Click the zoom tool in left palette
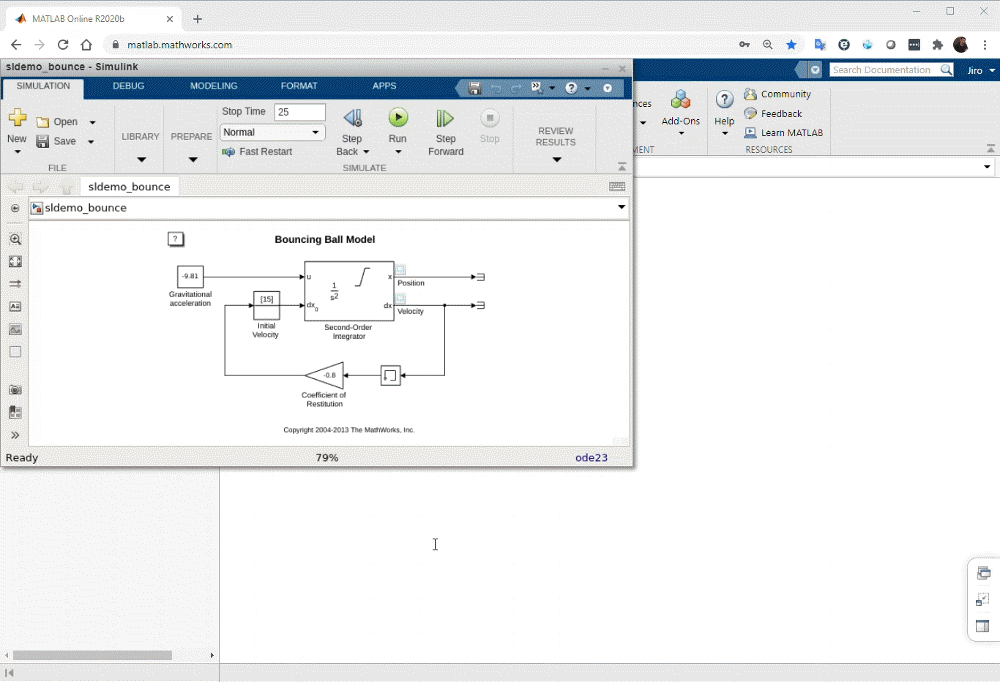This screenshot has width=1000, height=682. pos(15,240)
